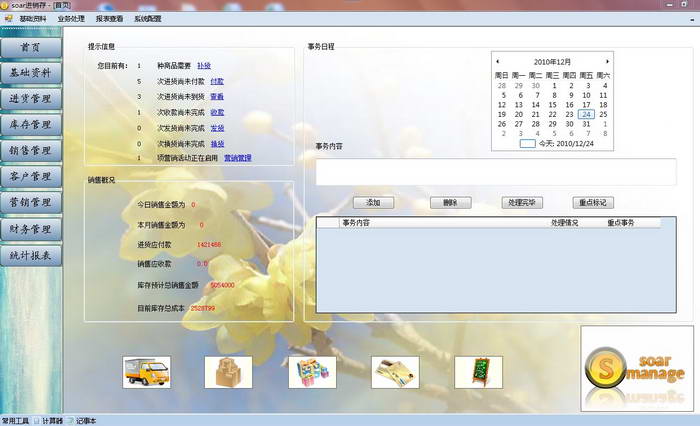Open 统计报表 in the sidebar
Viewport: 700px width, 426px height.
31,255
